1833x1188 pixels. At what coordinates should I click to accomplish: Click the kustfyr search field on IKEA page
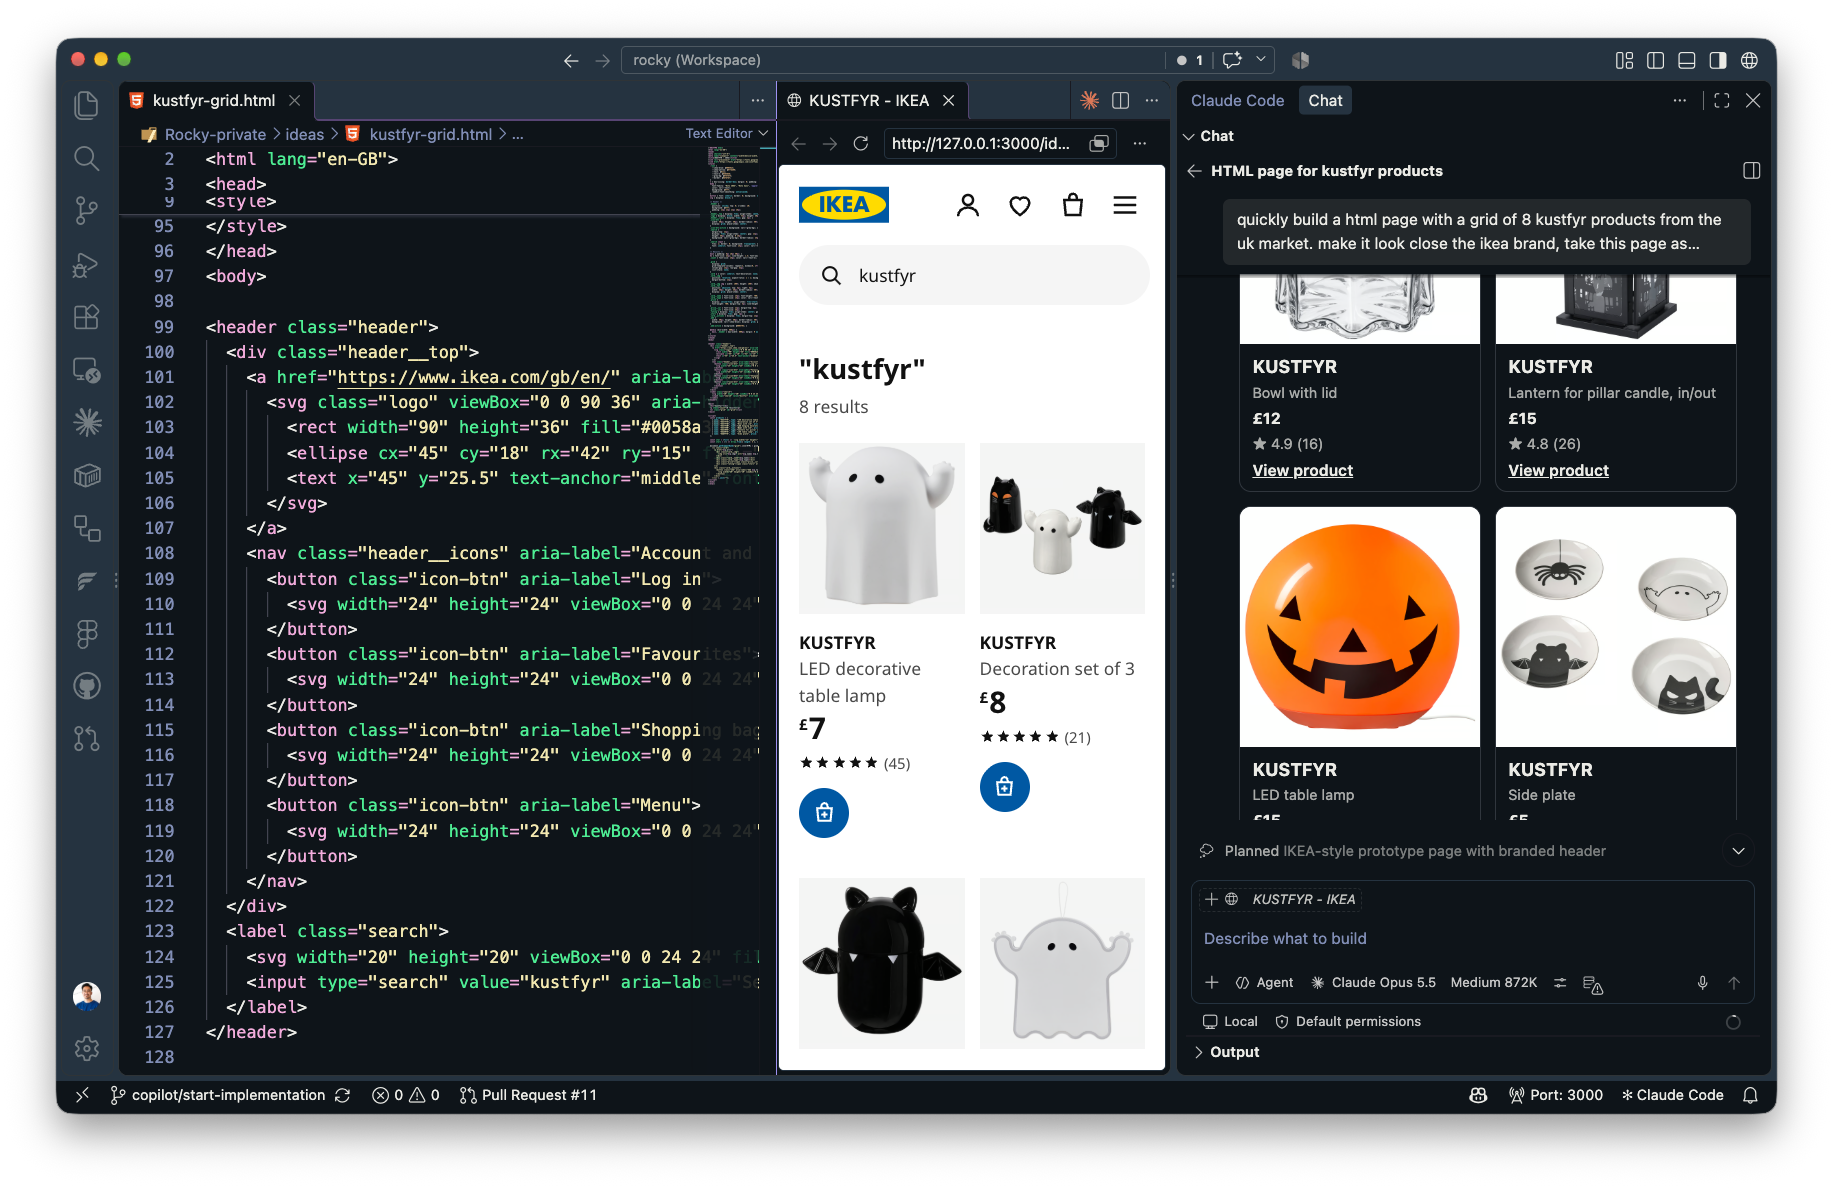[x=974, y=275]
